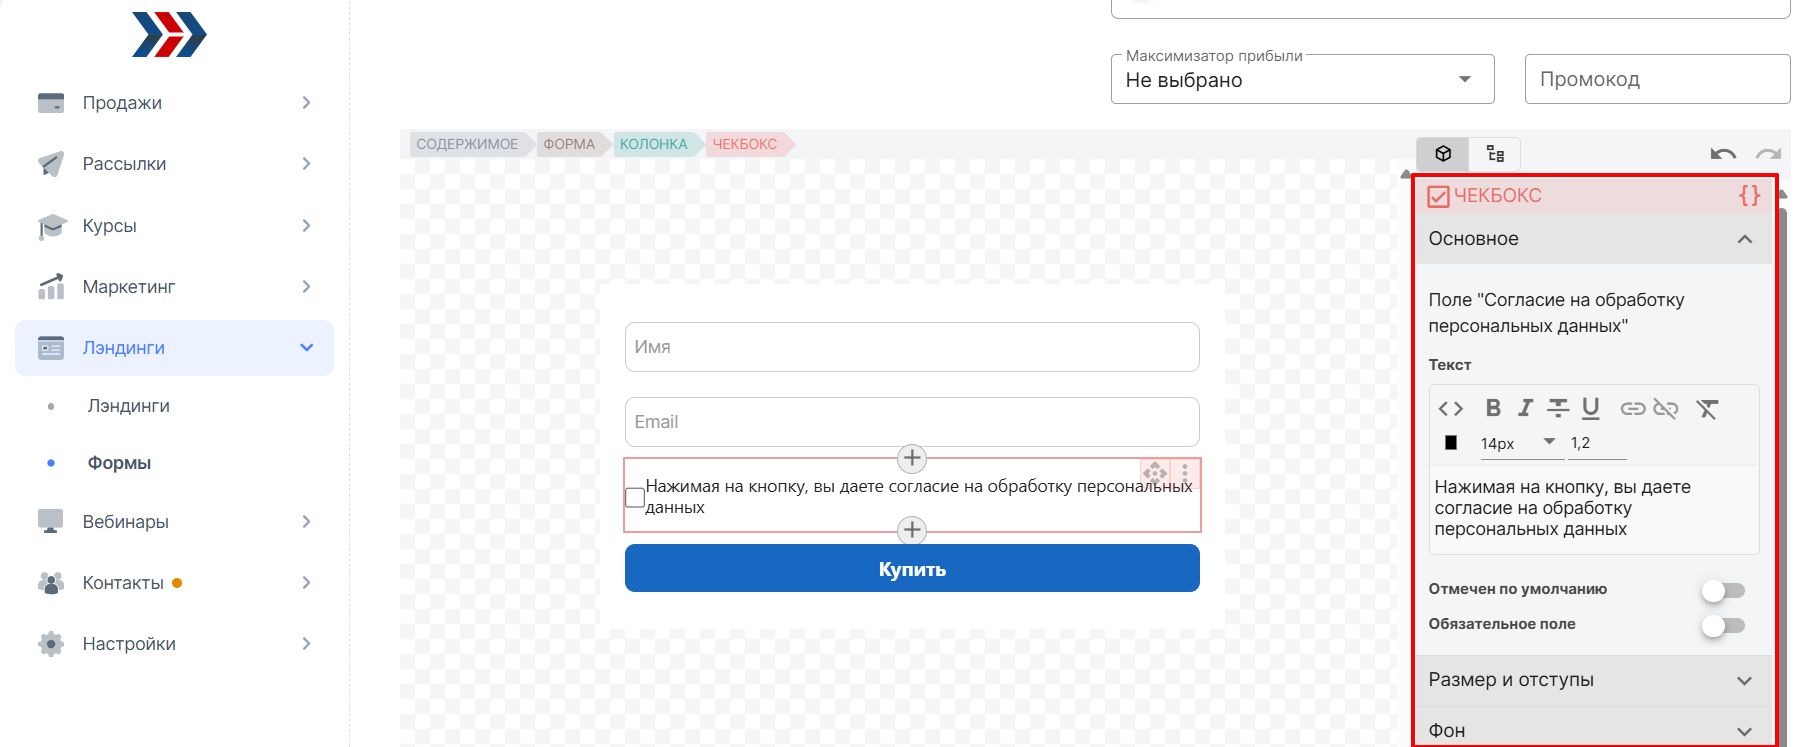Apply italic formatting to checkbox text

pos(1525,408)
